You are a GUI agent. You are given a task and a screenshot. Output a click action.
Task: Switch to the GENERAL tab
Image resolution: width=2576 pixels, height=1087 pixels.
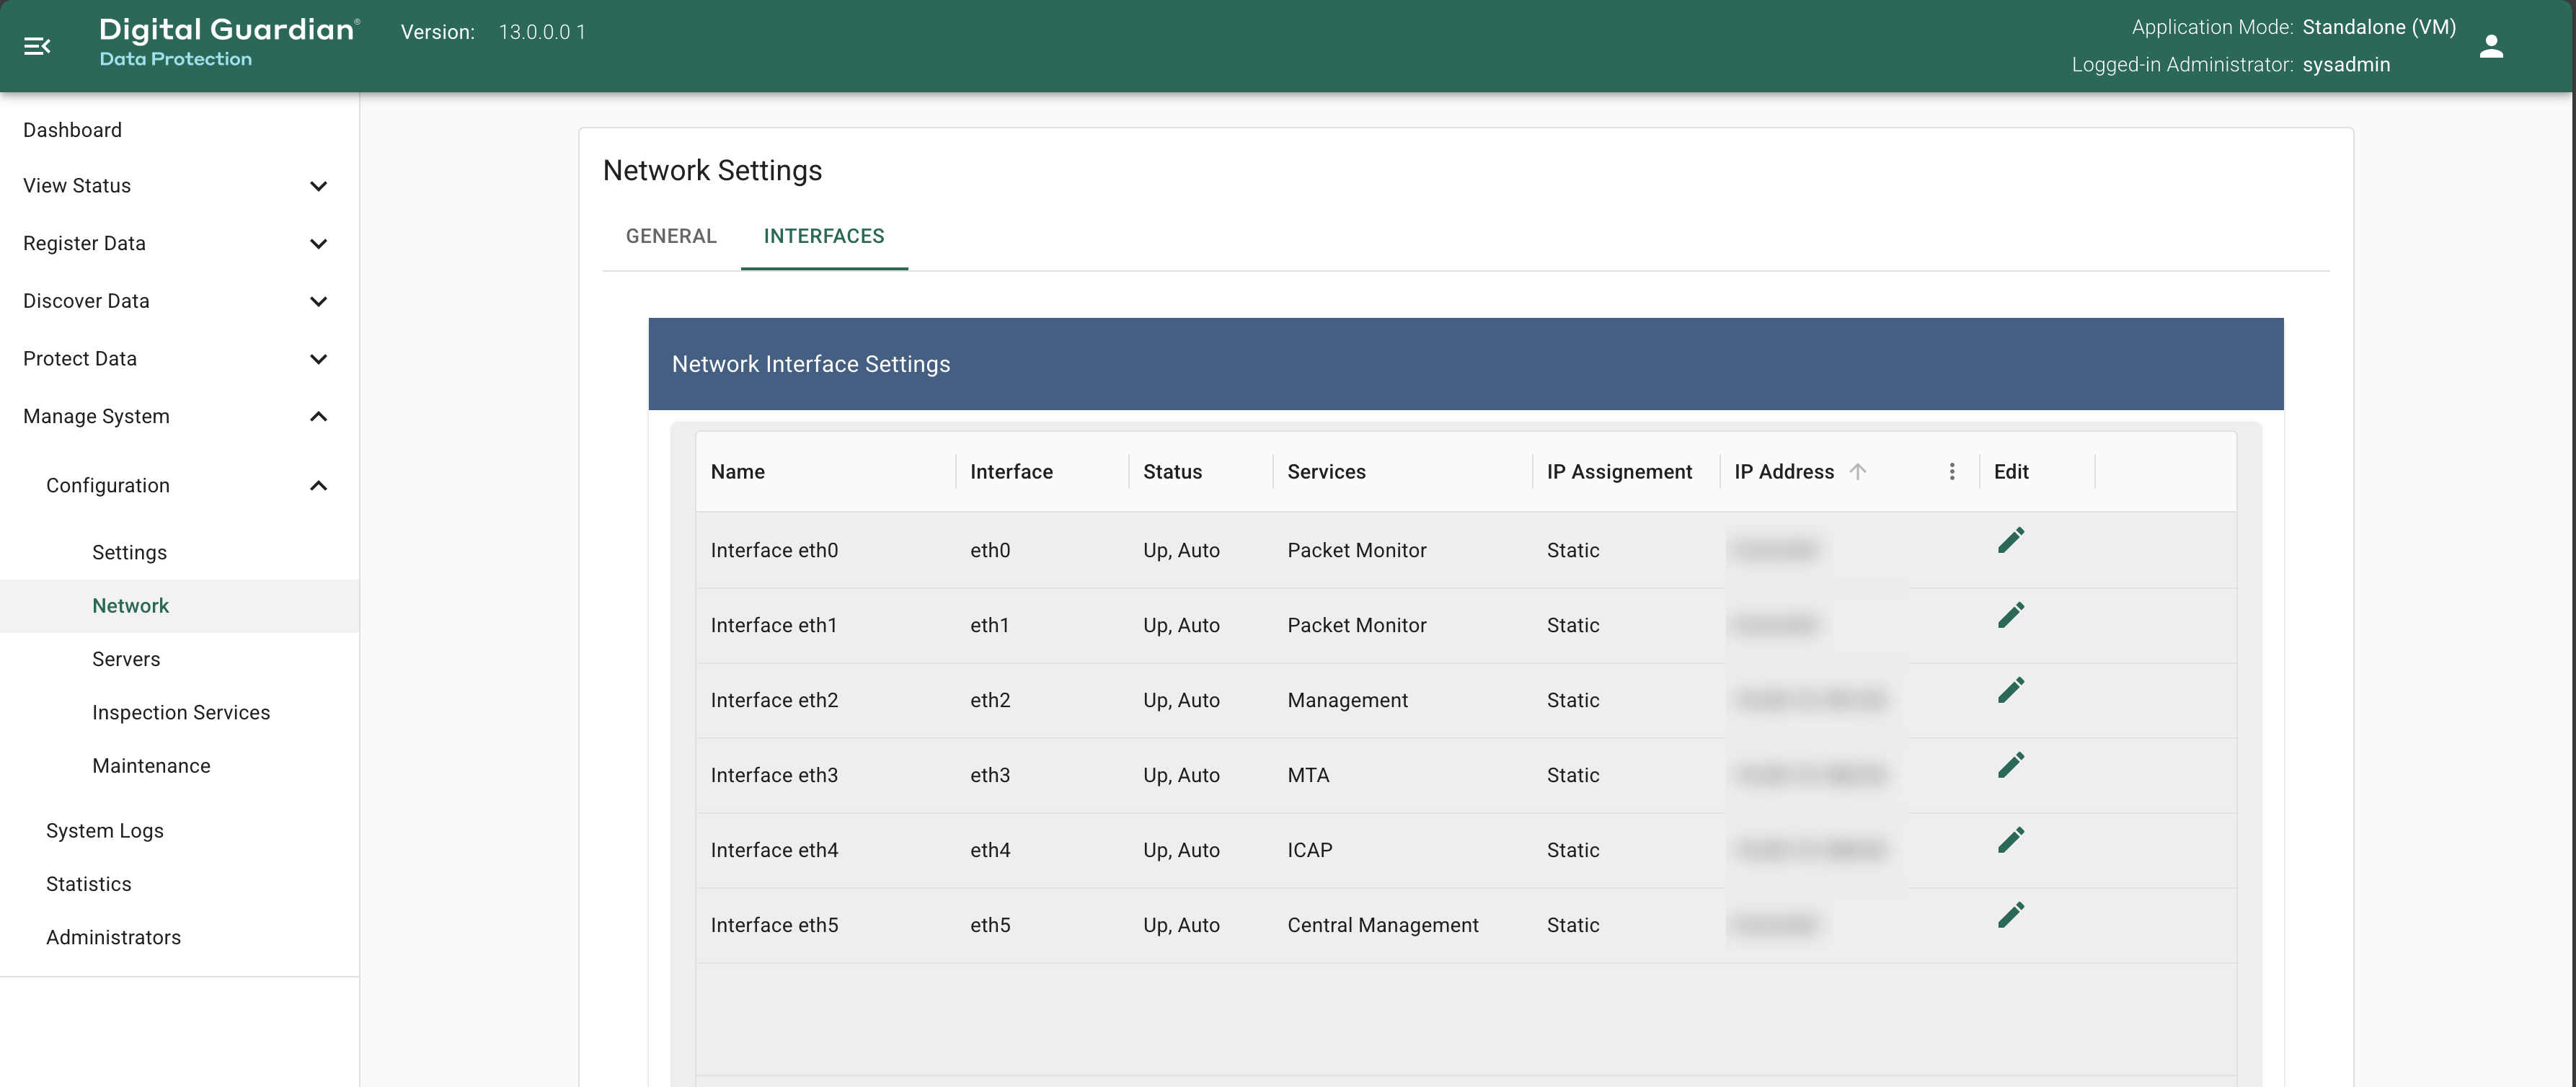[x=671, y=236]
